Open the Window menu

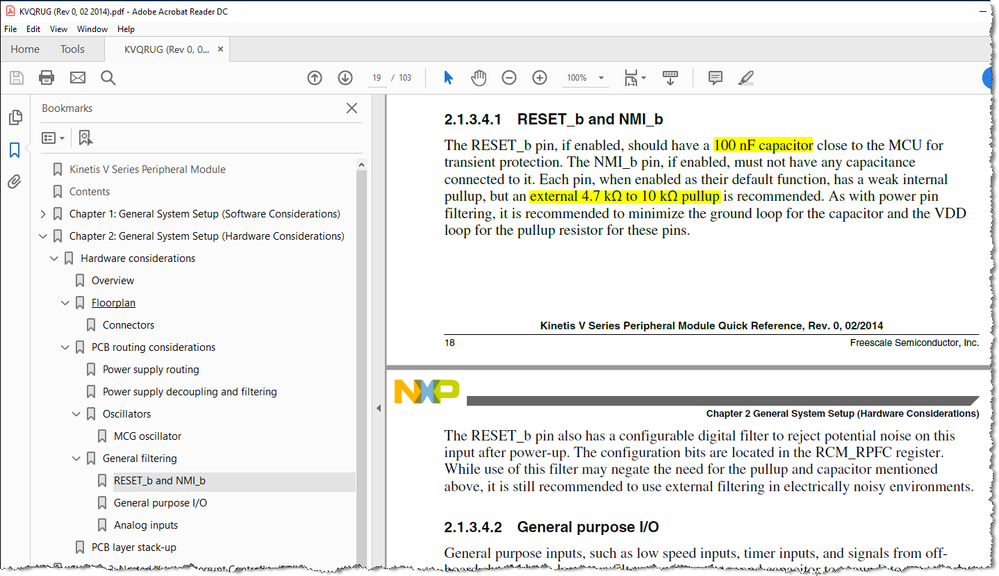tap(92, 29)
